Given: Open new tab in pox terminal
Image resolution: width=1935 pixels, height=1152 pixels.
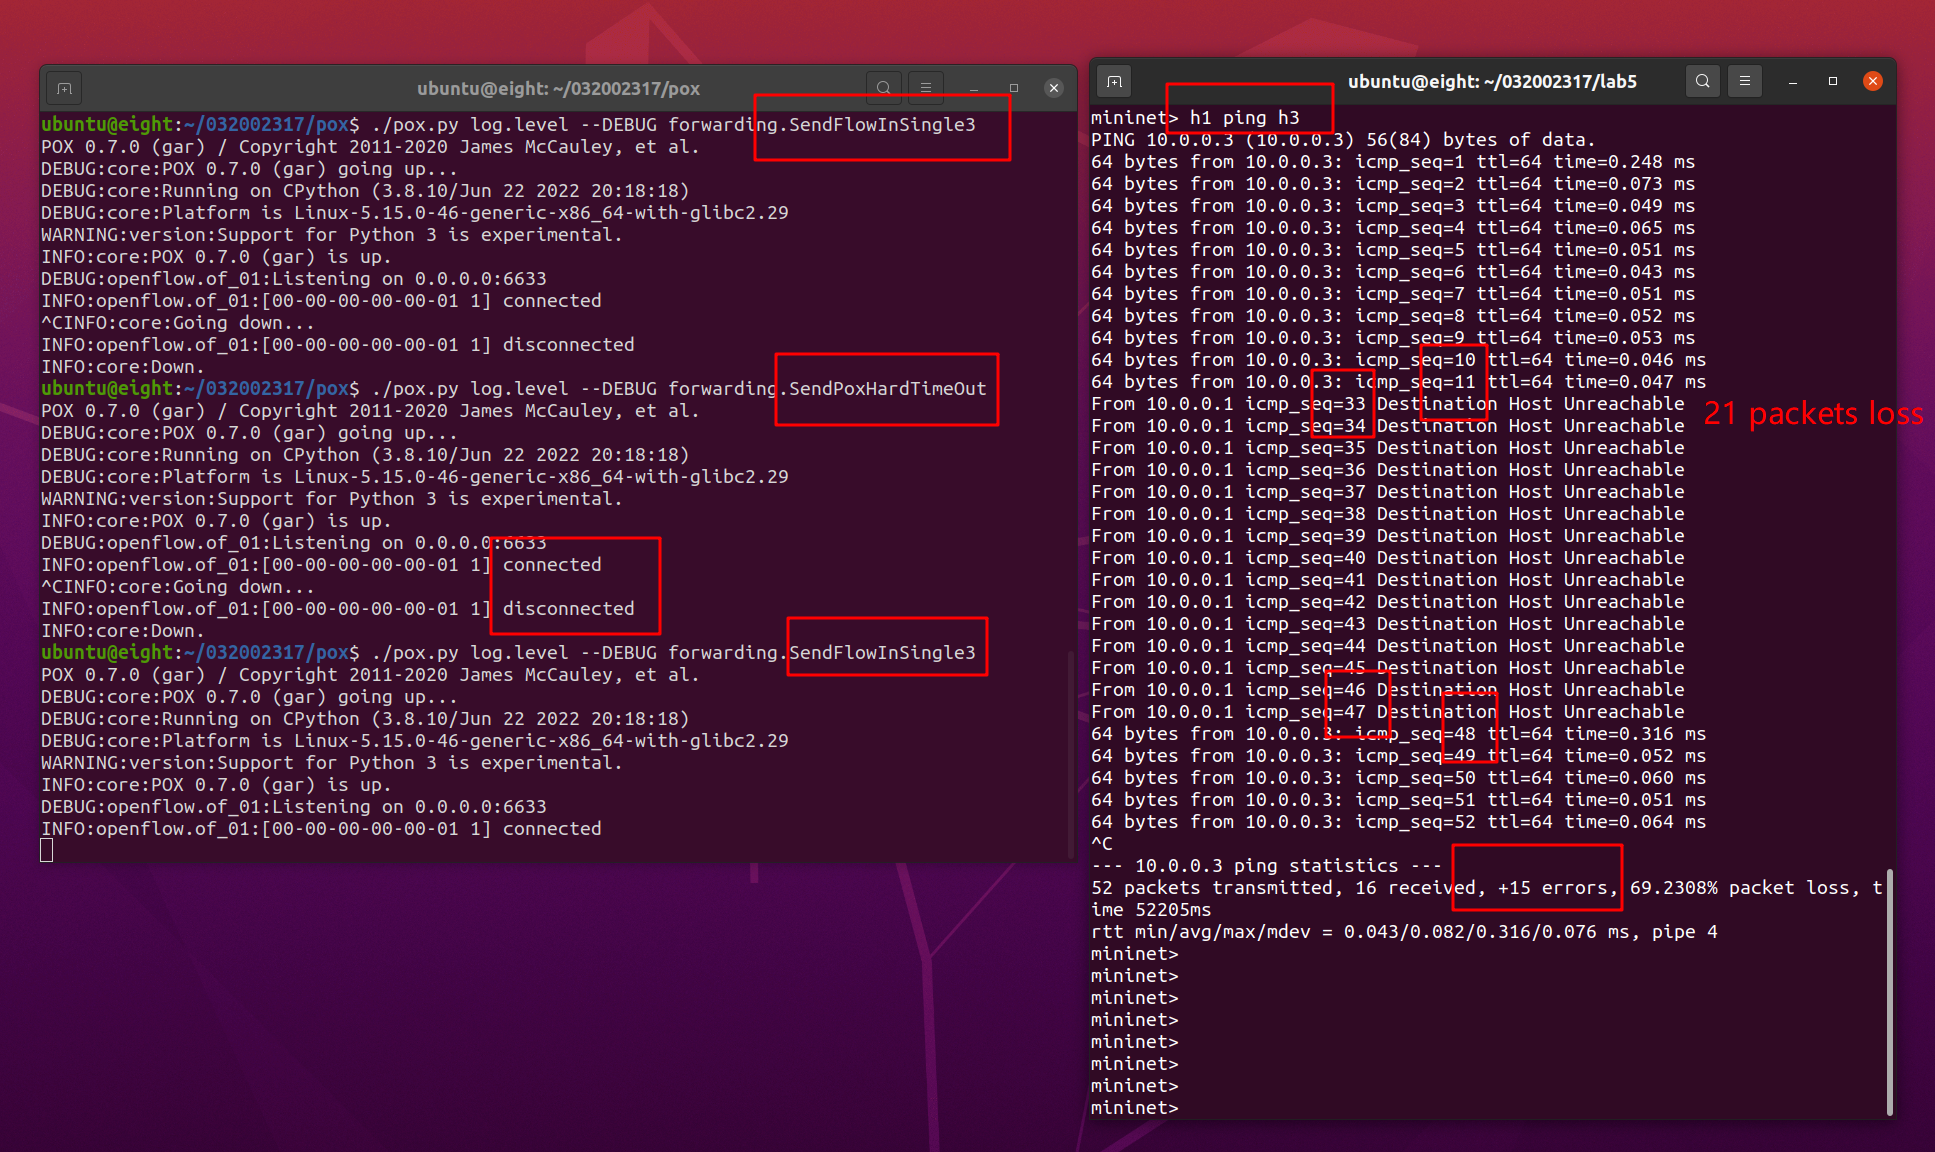Looking at the screenshot, I should coord(64,89).
